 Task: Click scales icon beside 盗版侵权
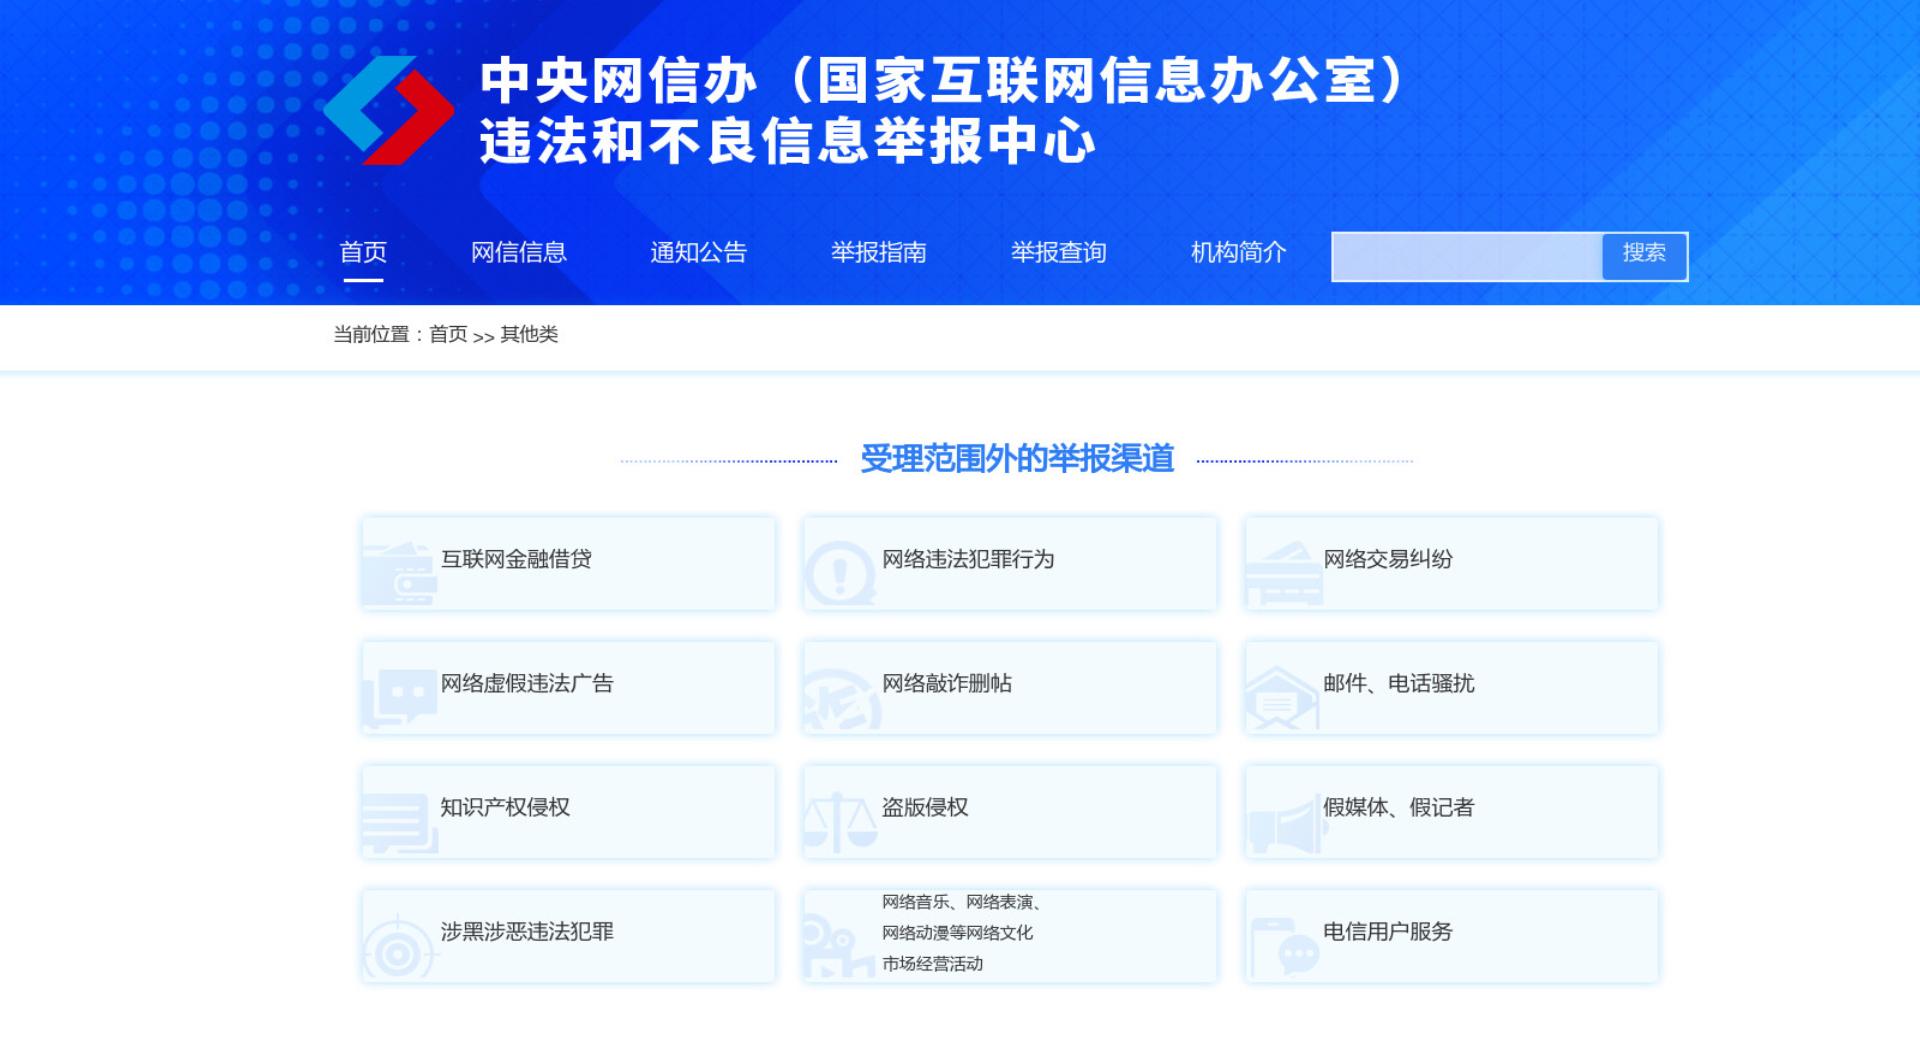[840, 822]
